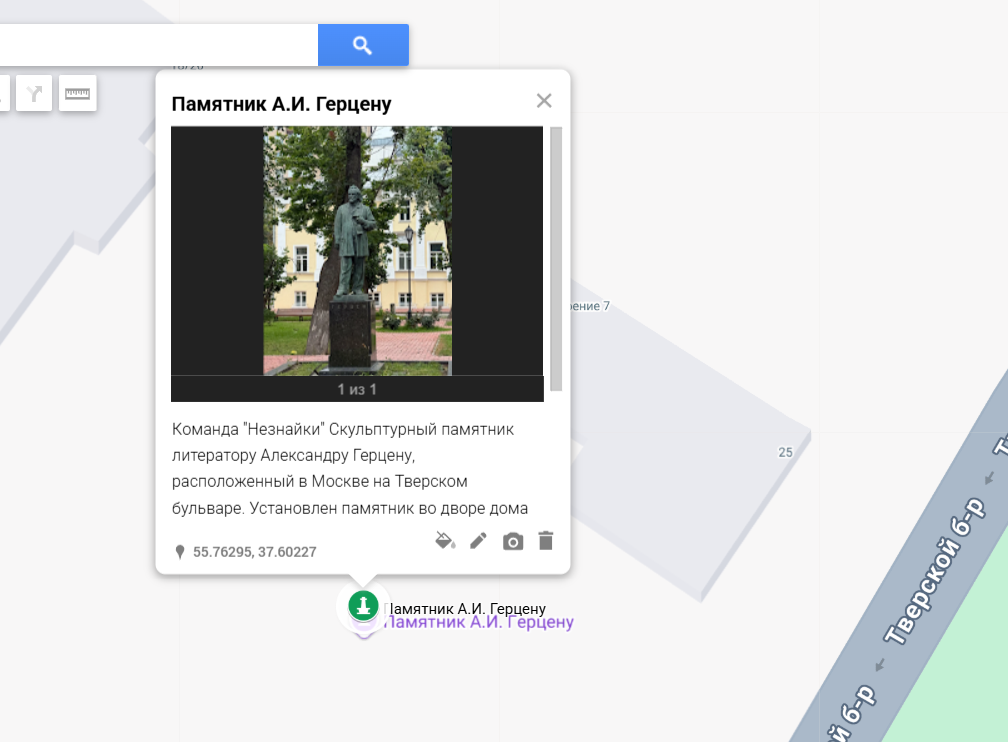Image resolution: width=1008 pixels, height=742 pixels.
Task: Click the info window vertical scrollbar
Action: click(556, 258)
